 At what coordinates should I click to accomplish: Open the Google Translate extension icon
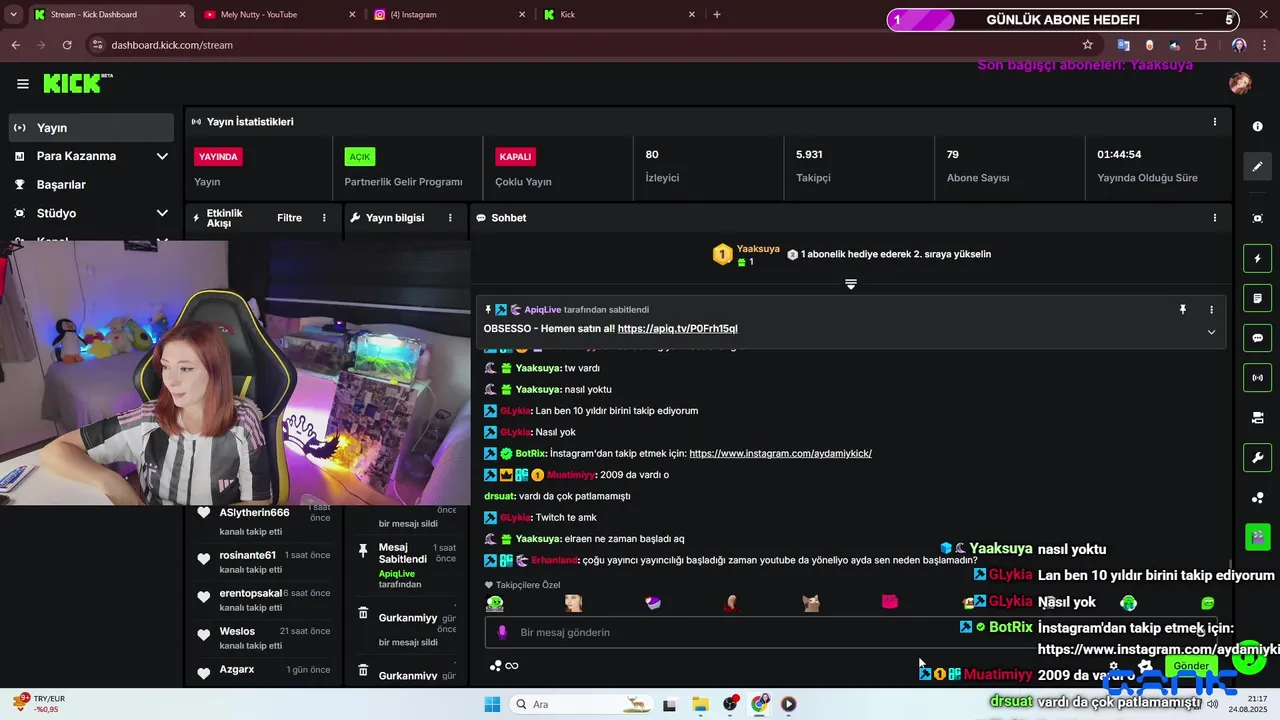[1123, 45]
